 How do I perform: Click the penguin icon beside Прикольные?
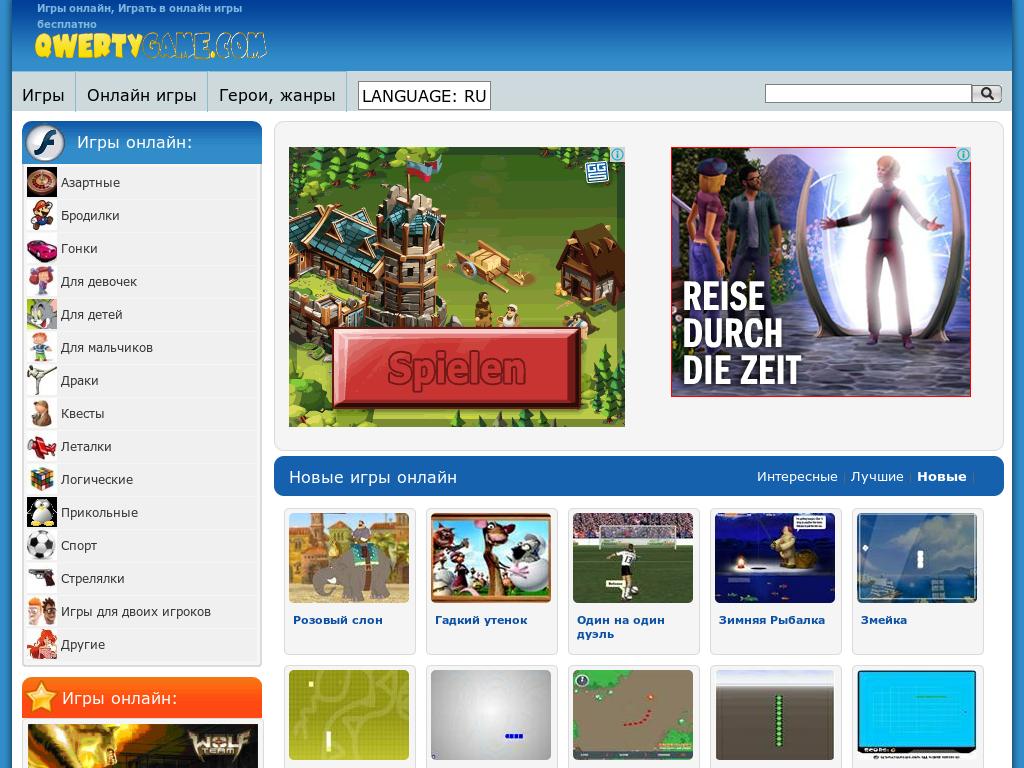42,513
